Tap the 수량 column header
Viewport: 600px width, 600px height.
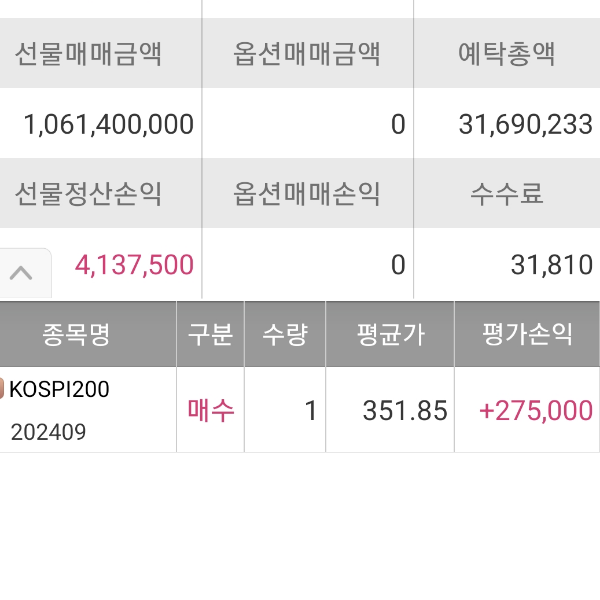(x=284, y=334)
